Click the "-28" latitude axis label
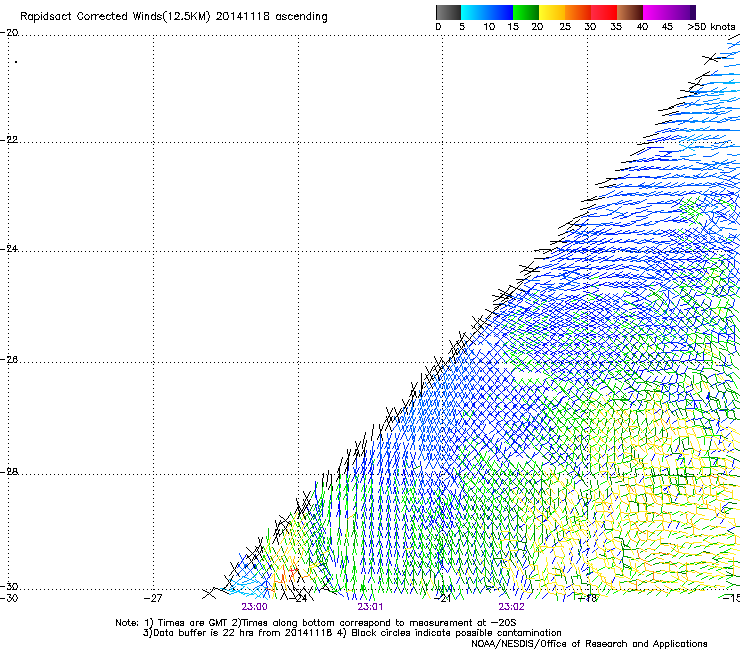This screenshot has height=650, width=740. click(9, 472)
